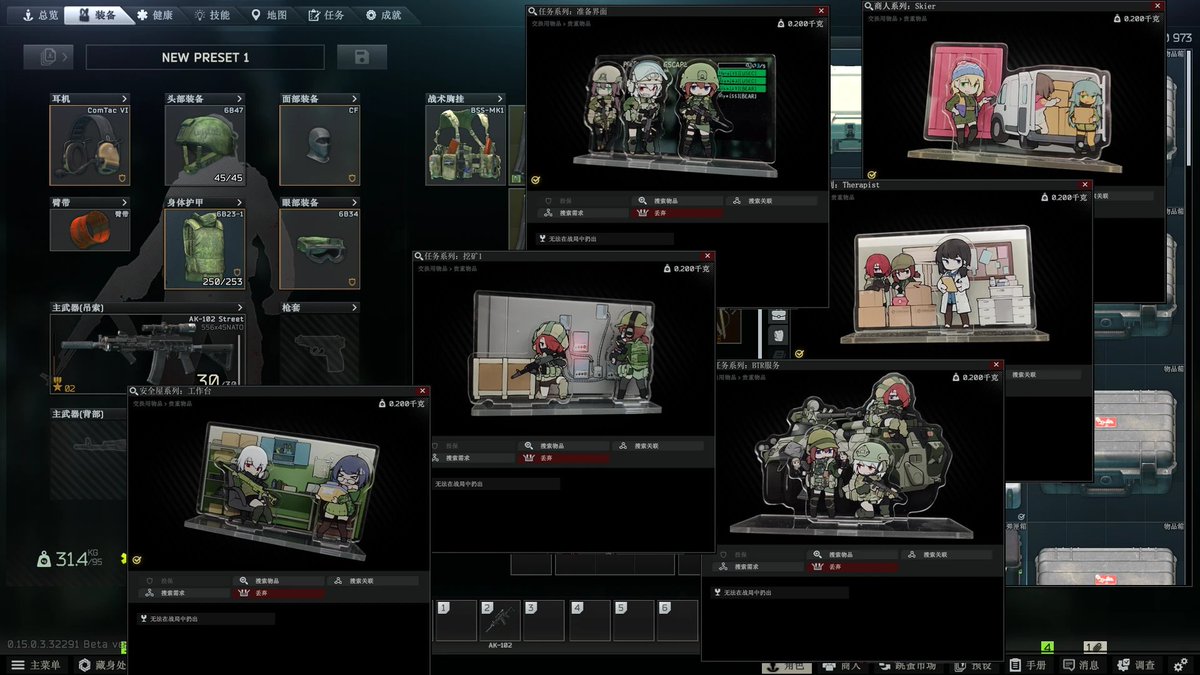Close the 安全屋系列：工作台 inspect window
The width and height of the screenshot is (1200, 675).
tap(422, 390)
